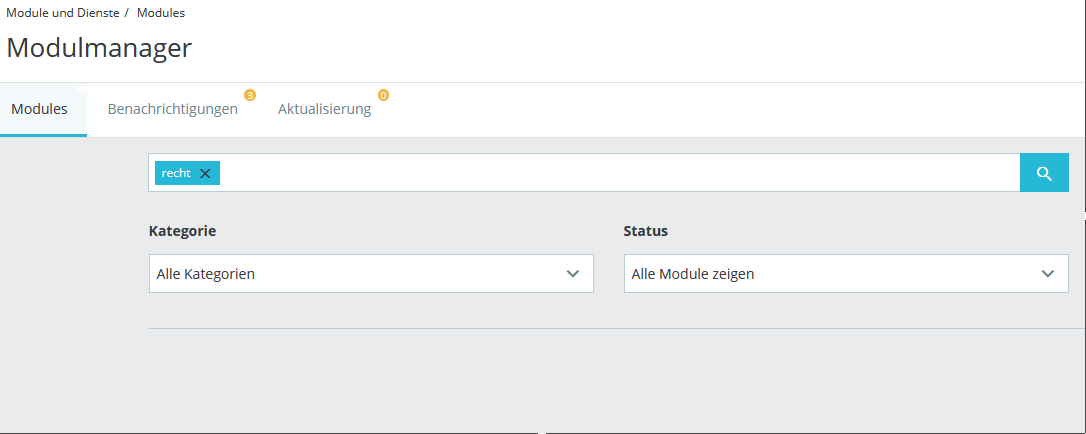Image resolution: width=1086 pixels, height=434 pixels.
Task: Click the Modulmanager page heading
Action: (99, 47)
